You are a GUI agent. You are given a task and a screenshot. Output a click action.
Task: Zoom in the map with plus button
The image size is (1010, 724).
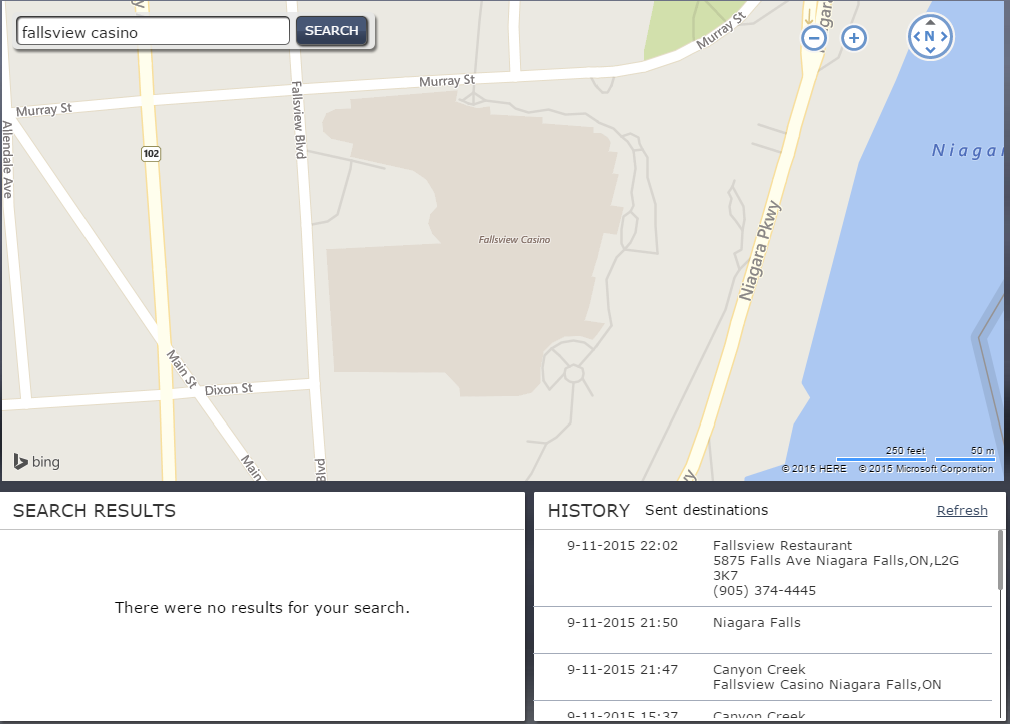[x=854, y=38]
